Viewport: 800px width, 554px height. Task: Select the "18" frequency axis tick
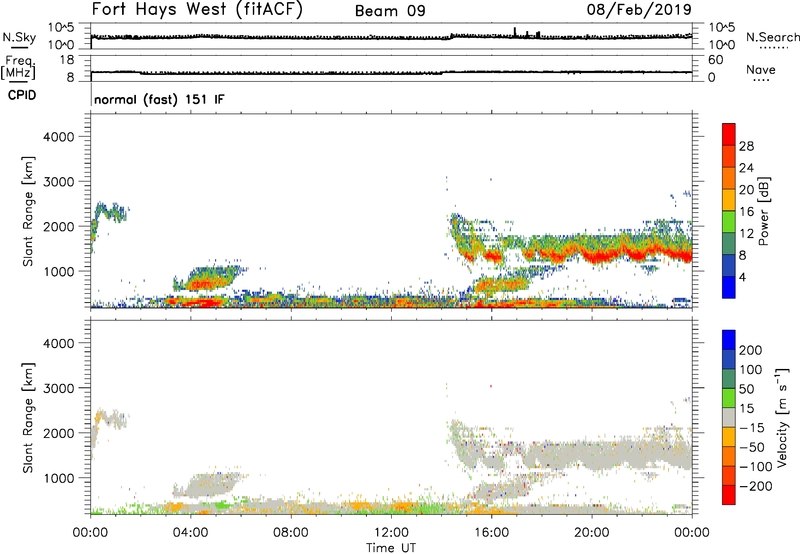click(67, 60)
